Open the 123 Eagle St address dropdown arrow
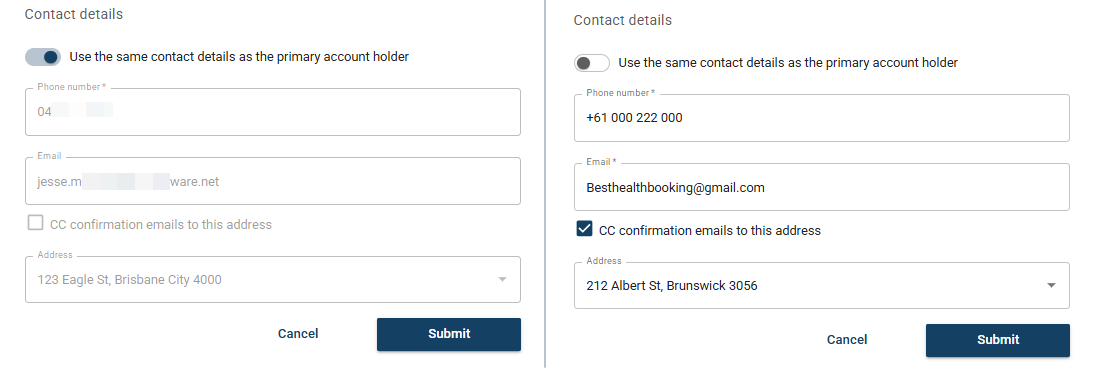The width and height of the screenshot is (1101, 368). [502, 280]
